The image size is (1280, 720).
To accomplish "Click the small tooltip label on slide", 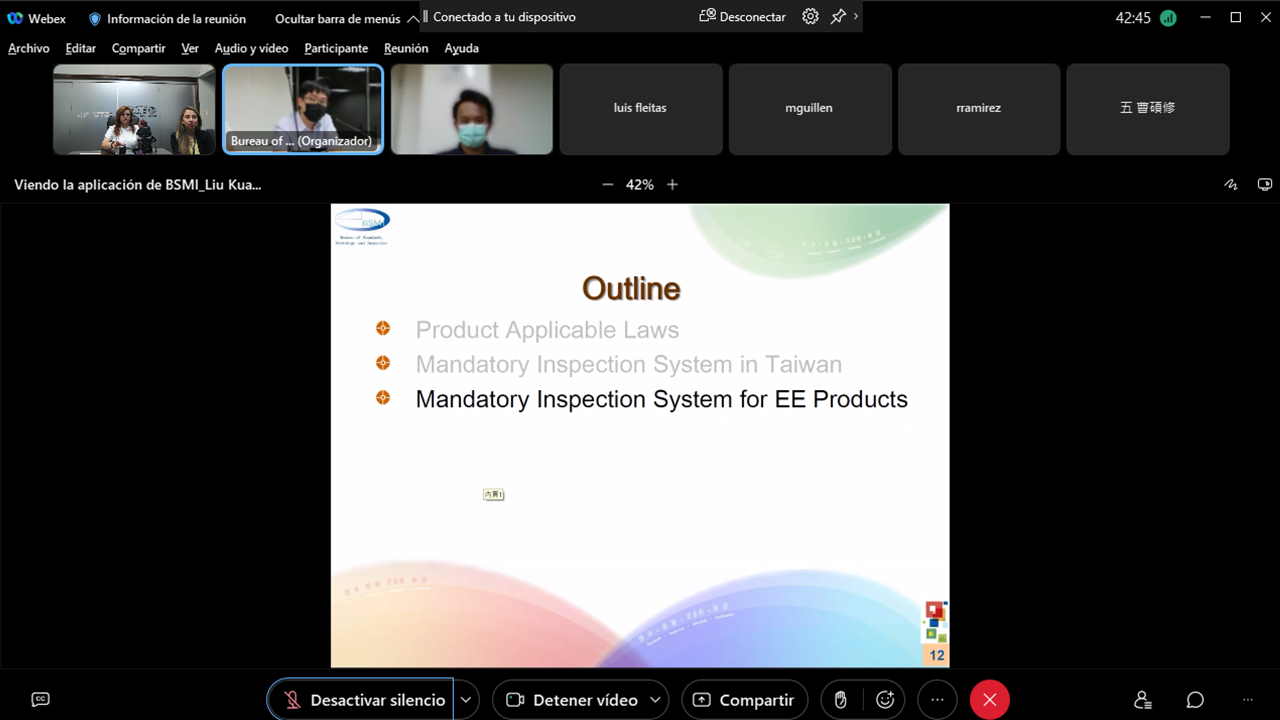I will pos(493,495).
